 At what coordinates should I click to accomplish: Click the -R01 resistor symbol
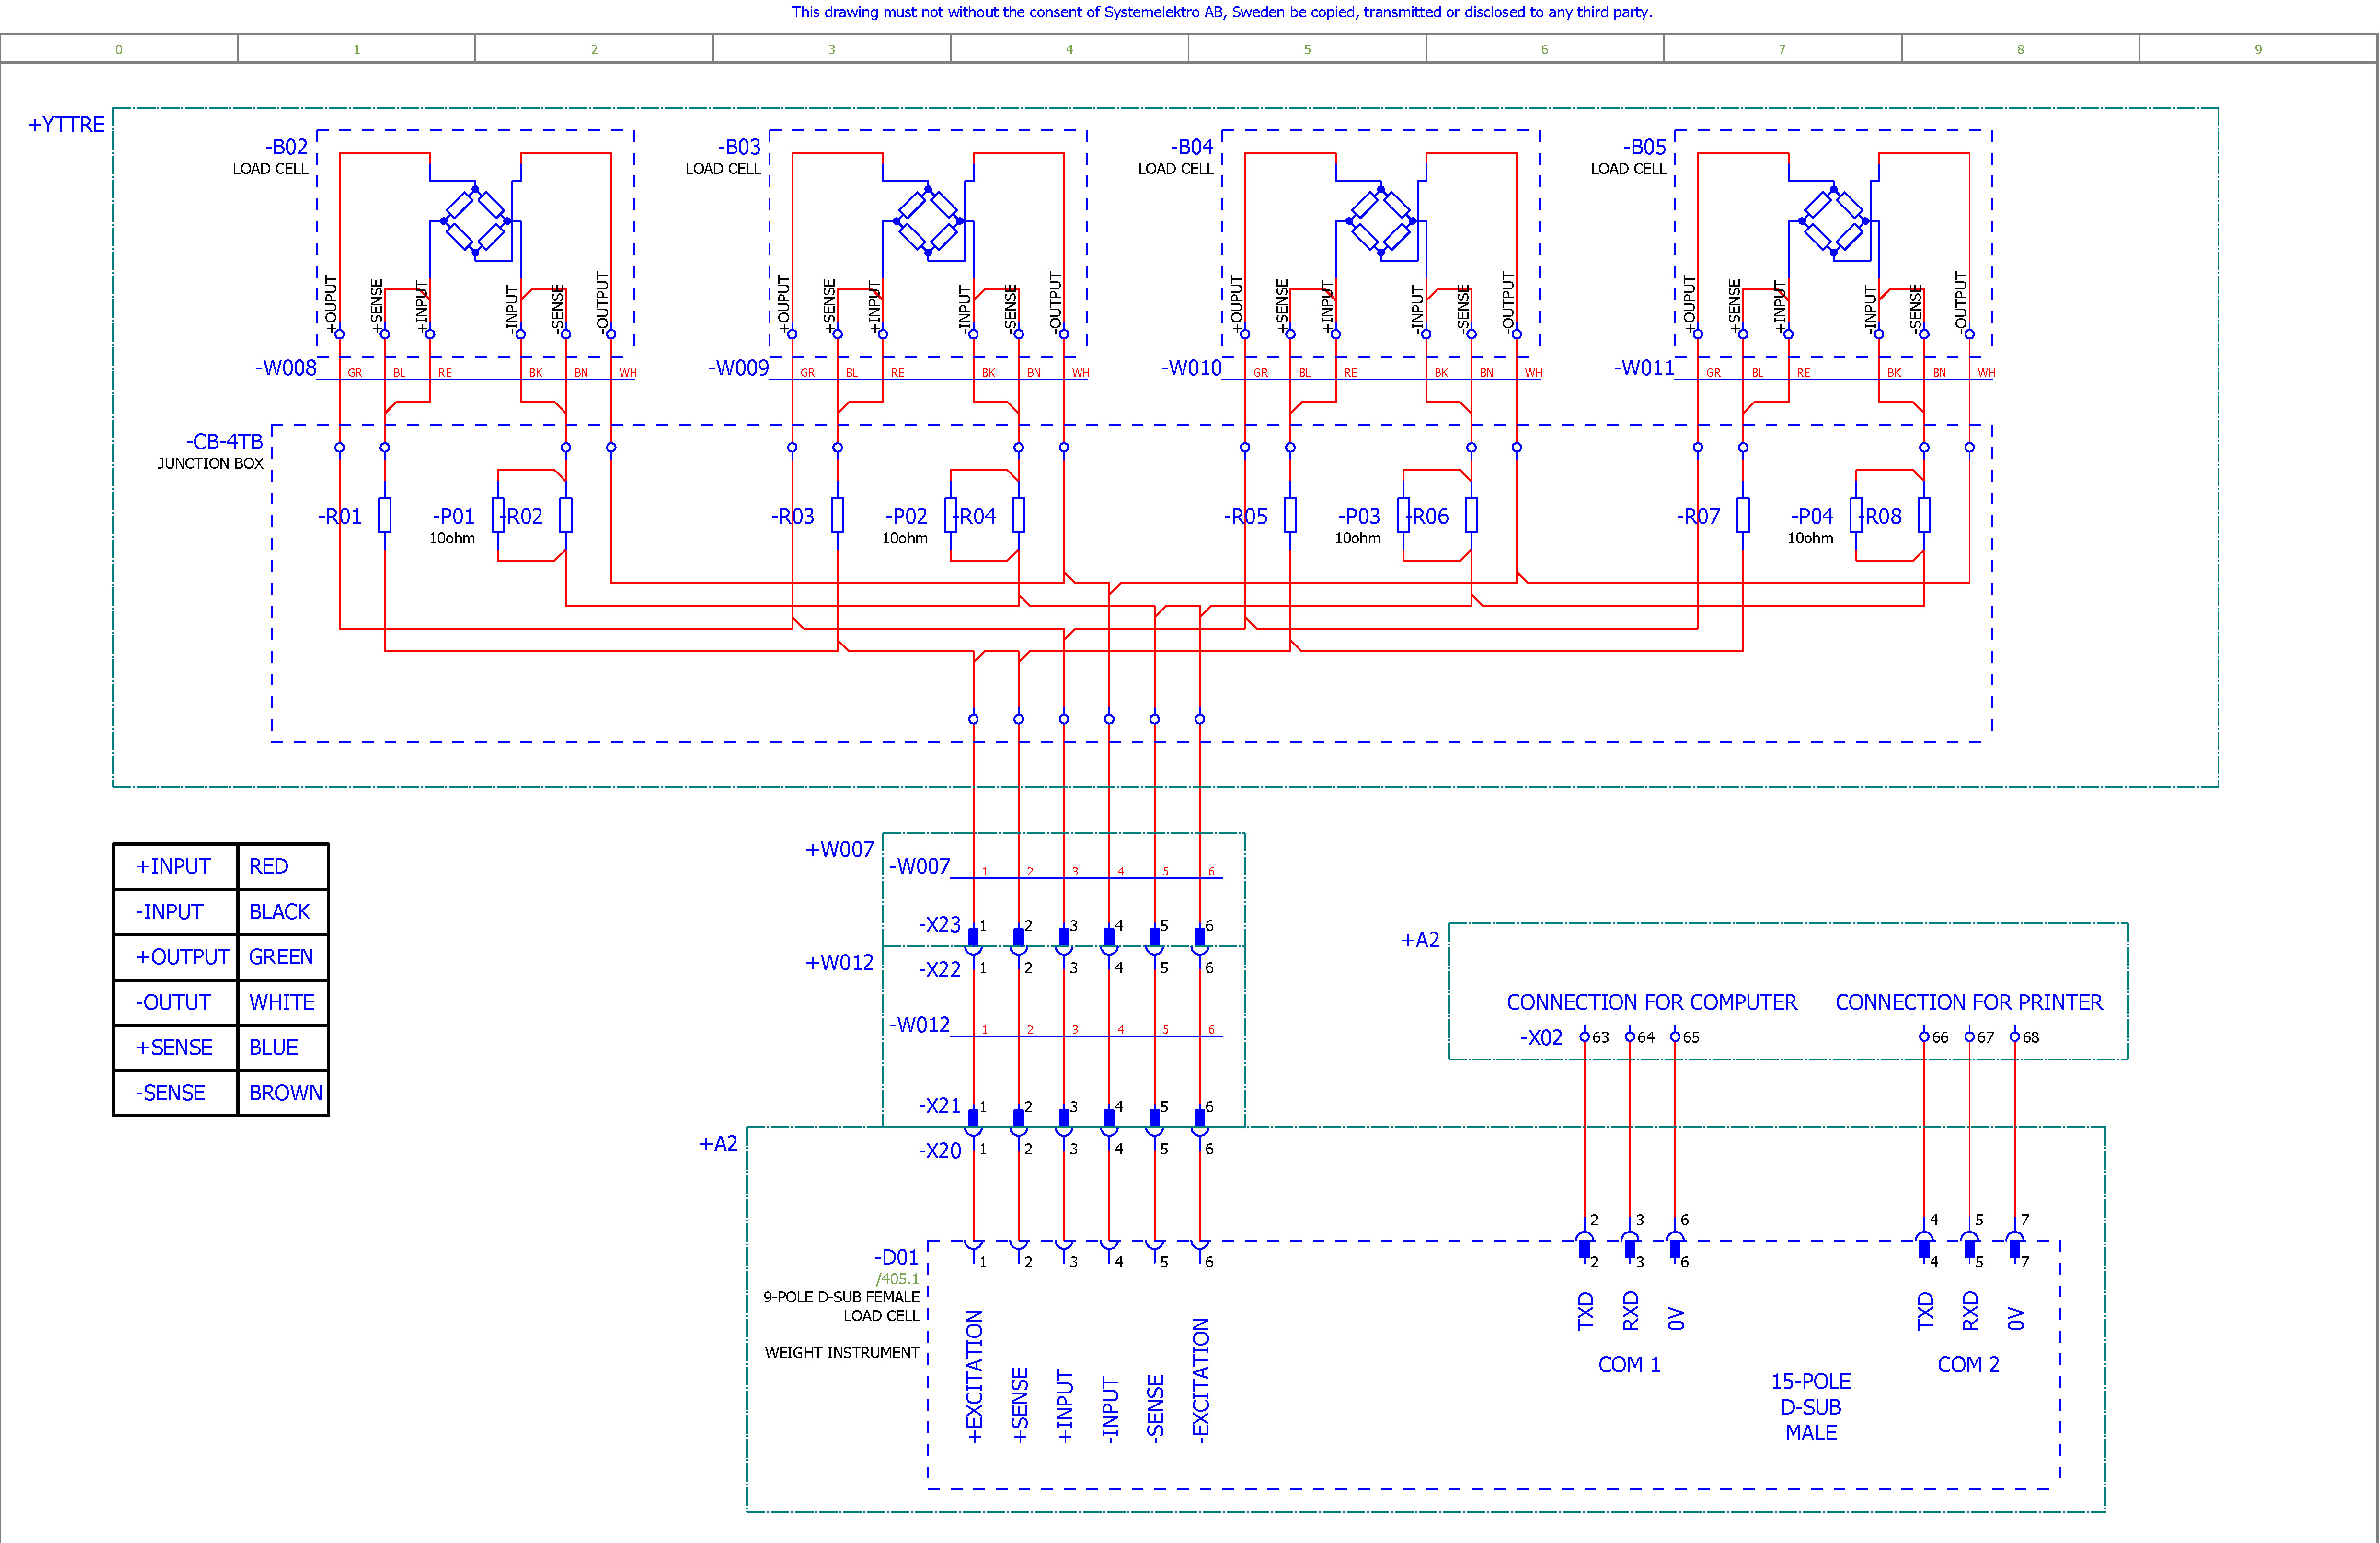384,515
